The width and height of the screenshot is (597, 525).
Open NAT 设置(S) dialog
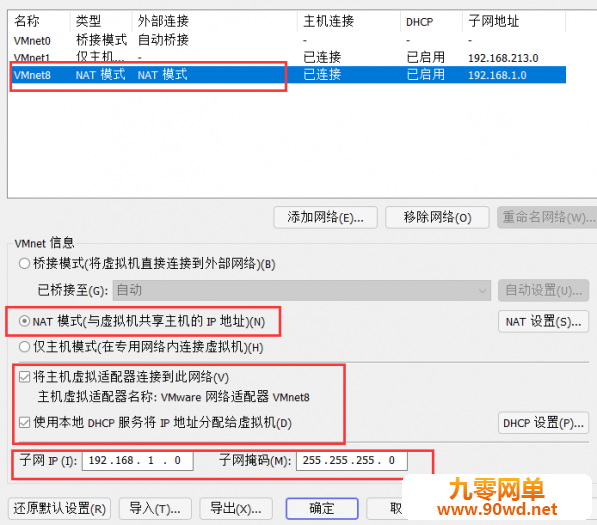[543, 322]
